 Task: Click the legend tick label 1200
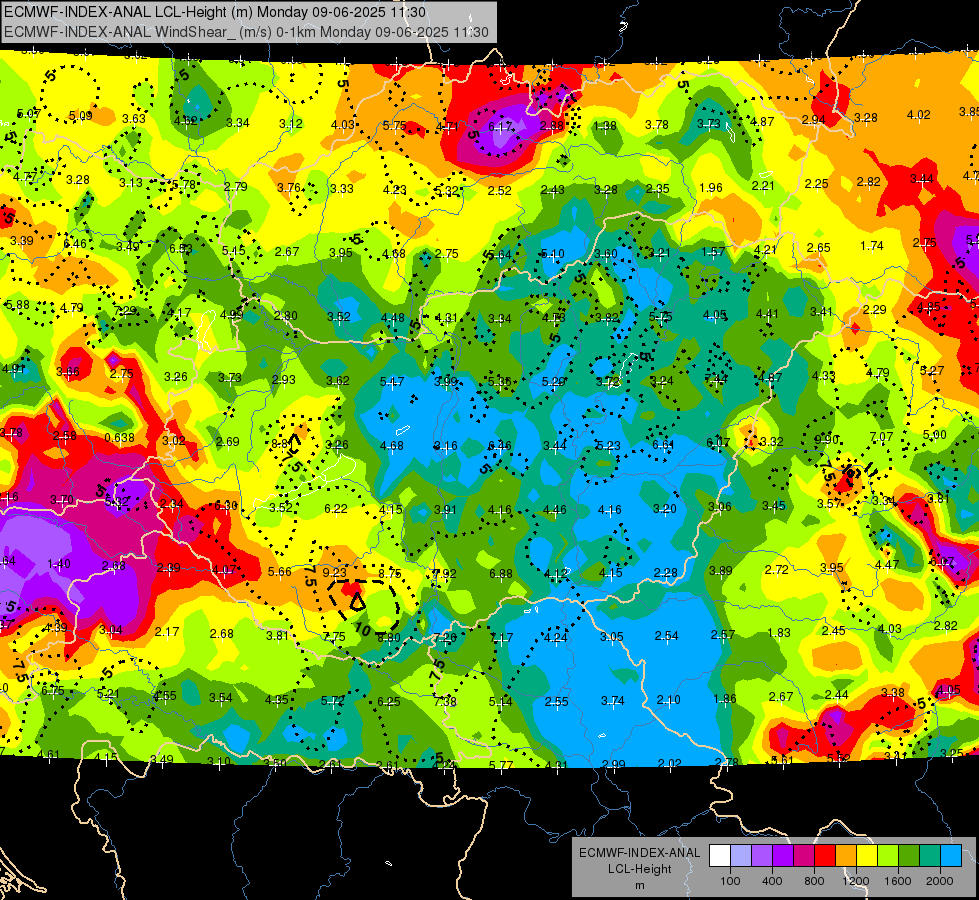856,881
